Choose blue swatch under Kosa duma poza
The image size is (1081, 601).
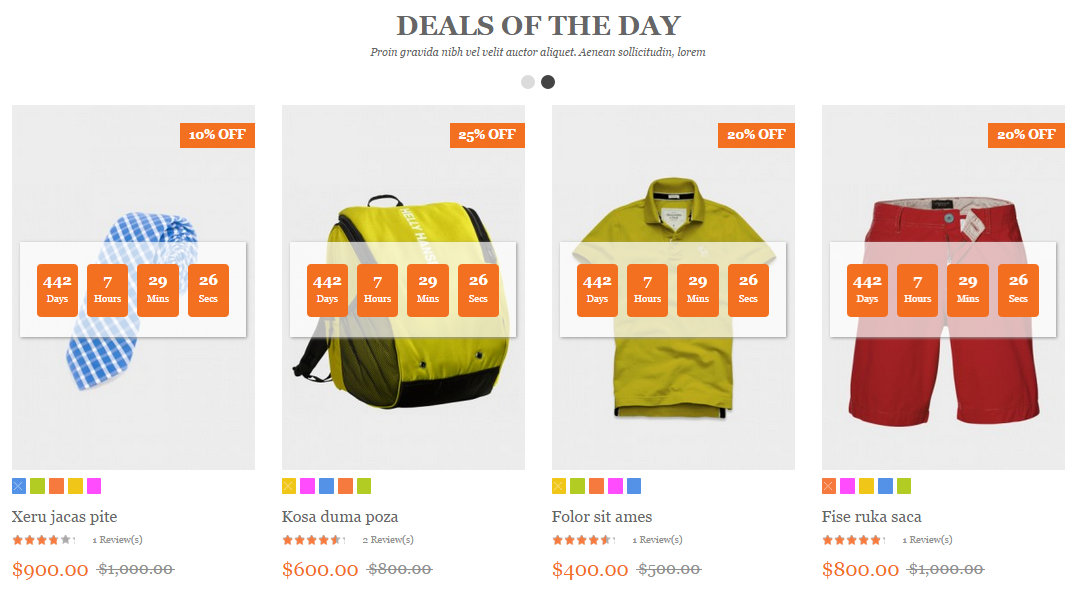click(x=326, y=486)
